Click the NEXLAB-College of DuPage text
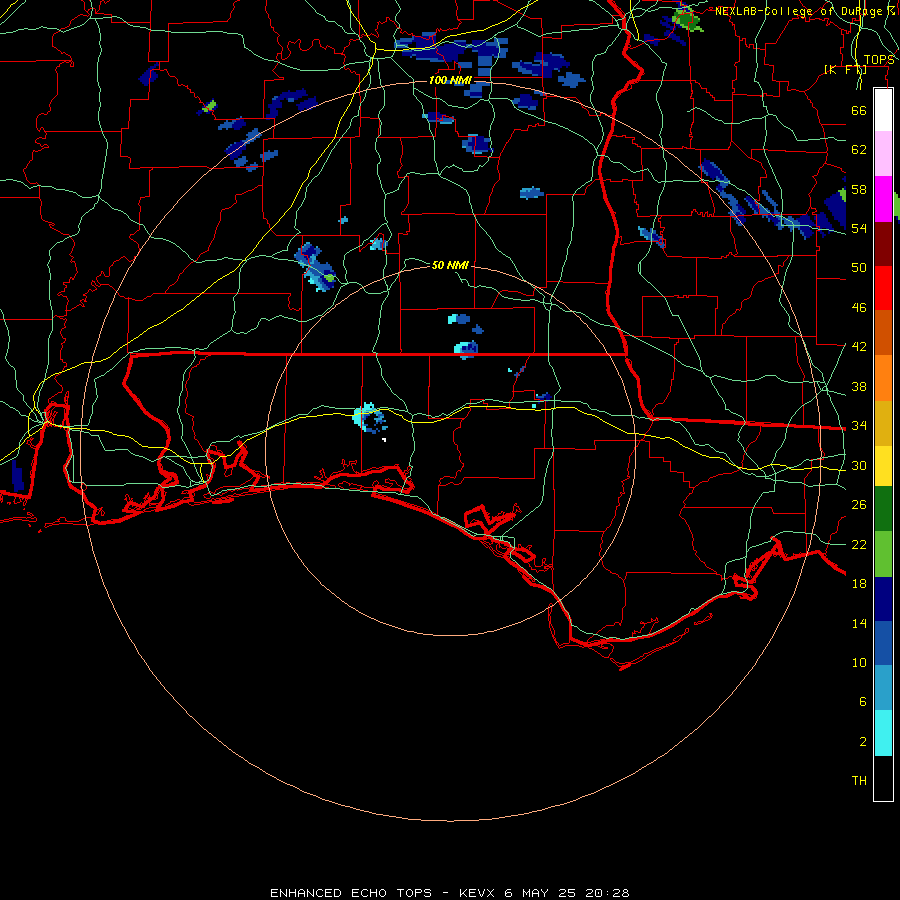Viewport: 900px width, 900px height. (x=803, y=11)
